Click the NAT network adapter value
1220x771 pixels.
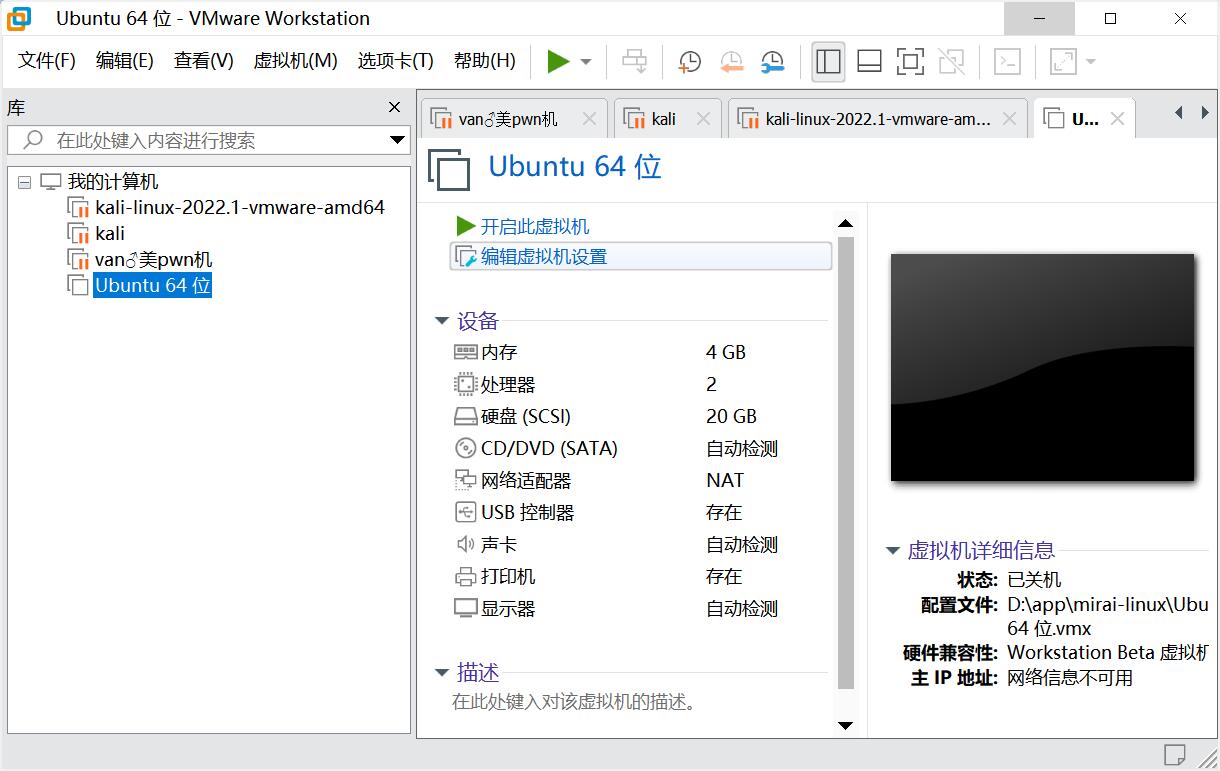point(725,480)
